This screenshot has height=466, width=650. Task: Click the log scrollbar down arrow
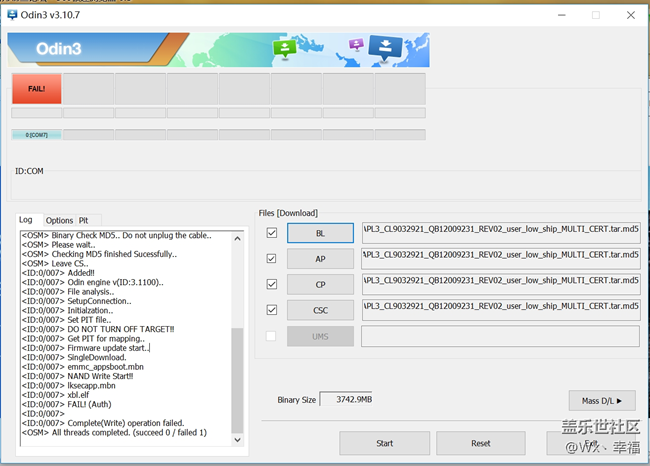tap(238, 440)
